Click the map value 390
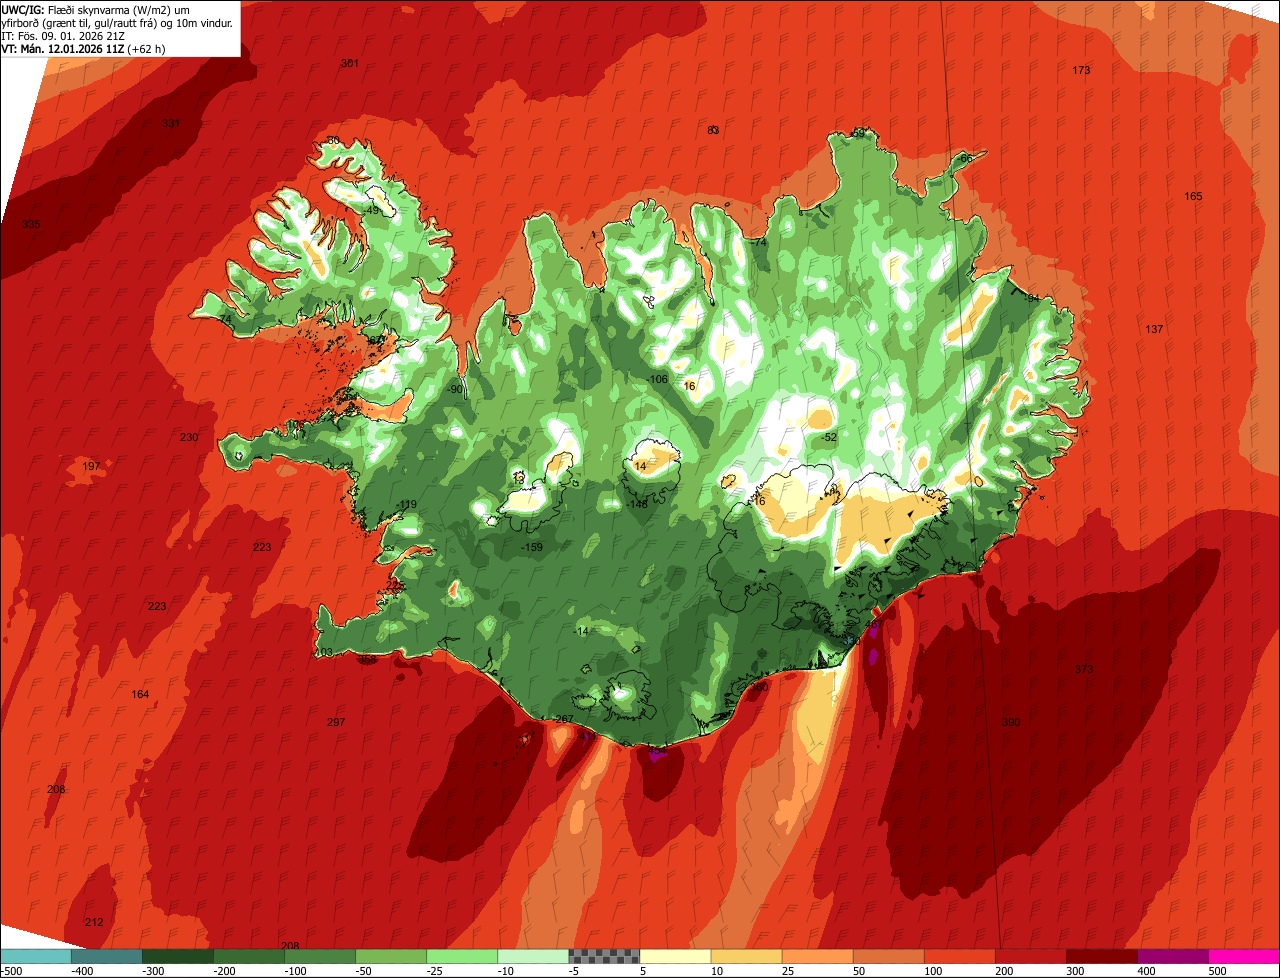Viewport: 1280px width, 978px height. pos(1011,722)
